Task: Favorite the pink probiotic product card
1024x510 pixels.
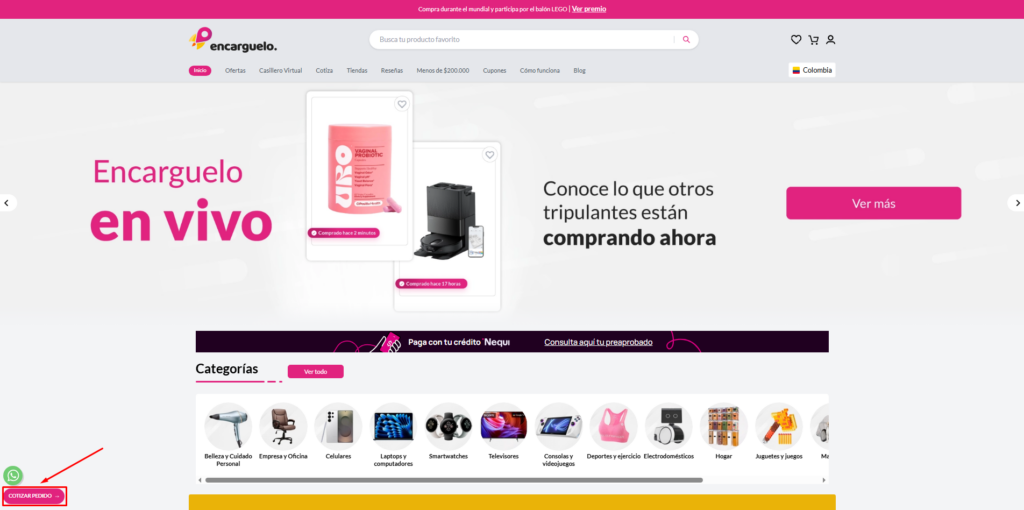Action: tap(402, 104)
